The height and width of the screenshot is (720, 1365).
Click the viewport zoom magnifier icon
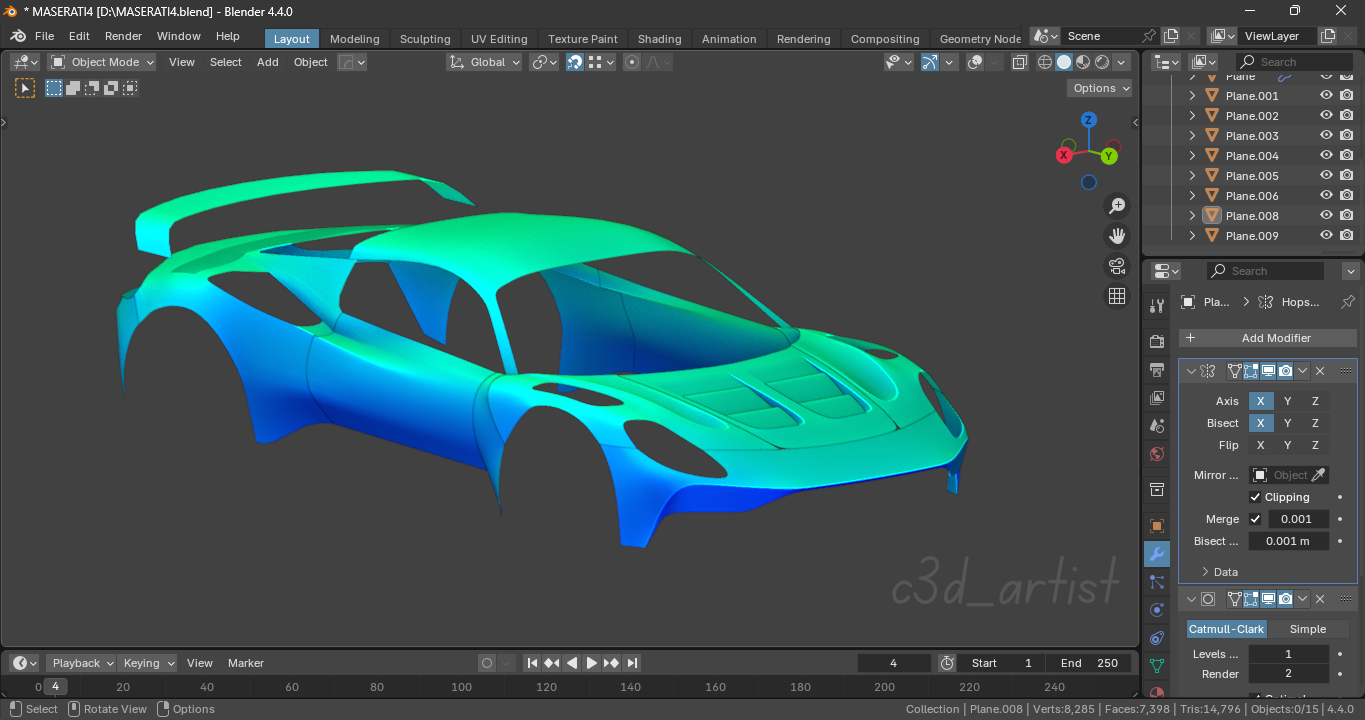click(1117, 206)
